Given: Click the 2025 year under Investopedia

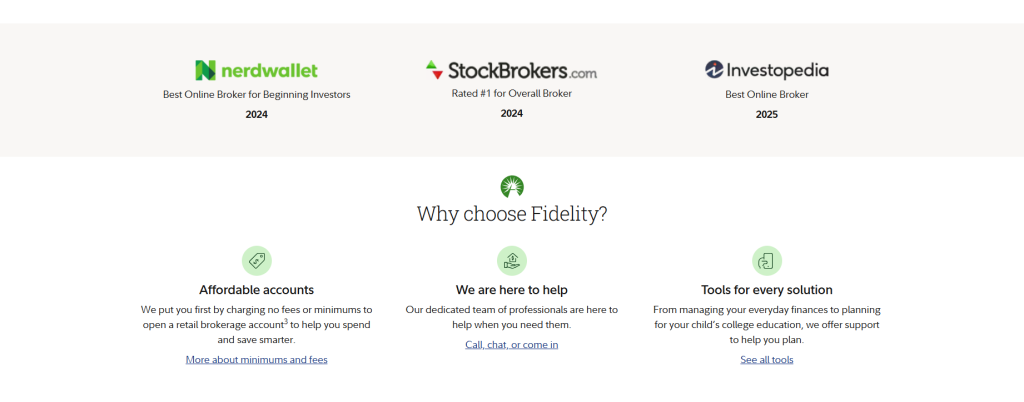Looking at the screenshot, I should point(767,115).
